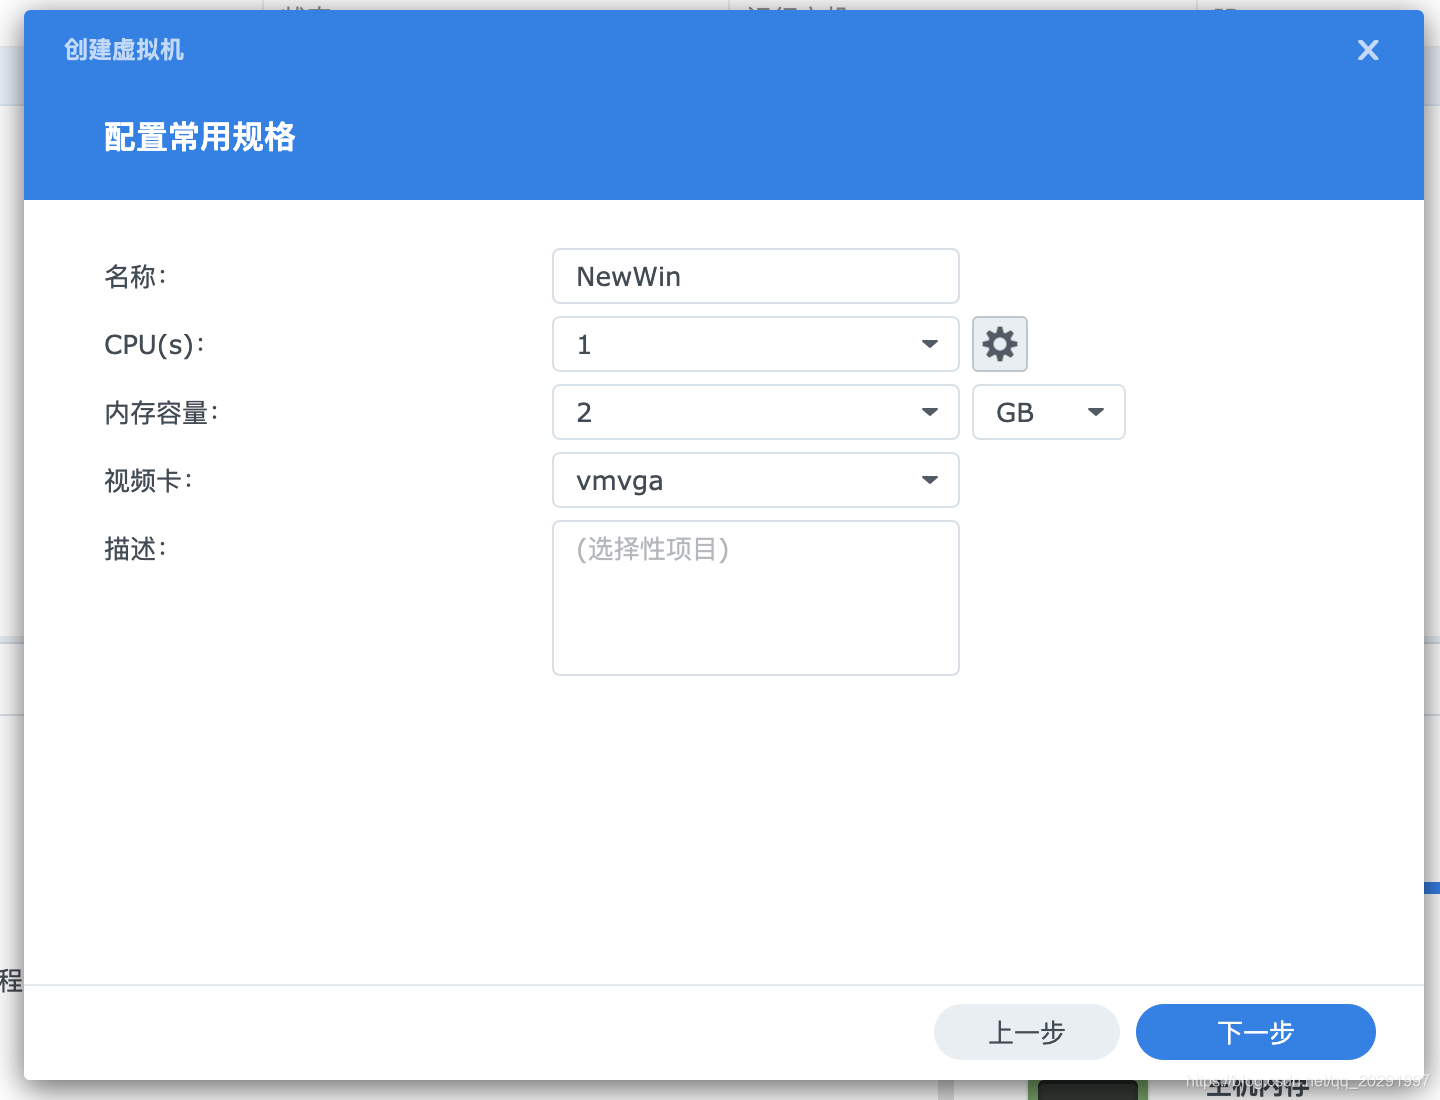Image resolution: width=1440 pixels, height=1100 pixels.
Task: Click the 视频卡 label text
Action: 148,481
